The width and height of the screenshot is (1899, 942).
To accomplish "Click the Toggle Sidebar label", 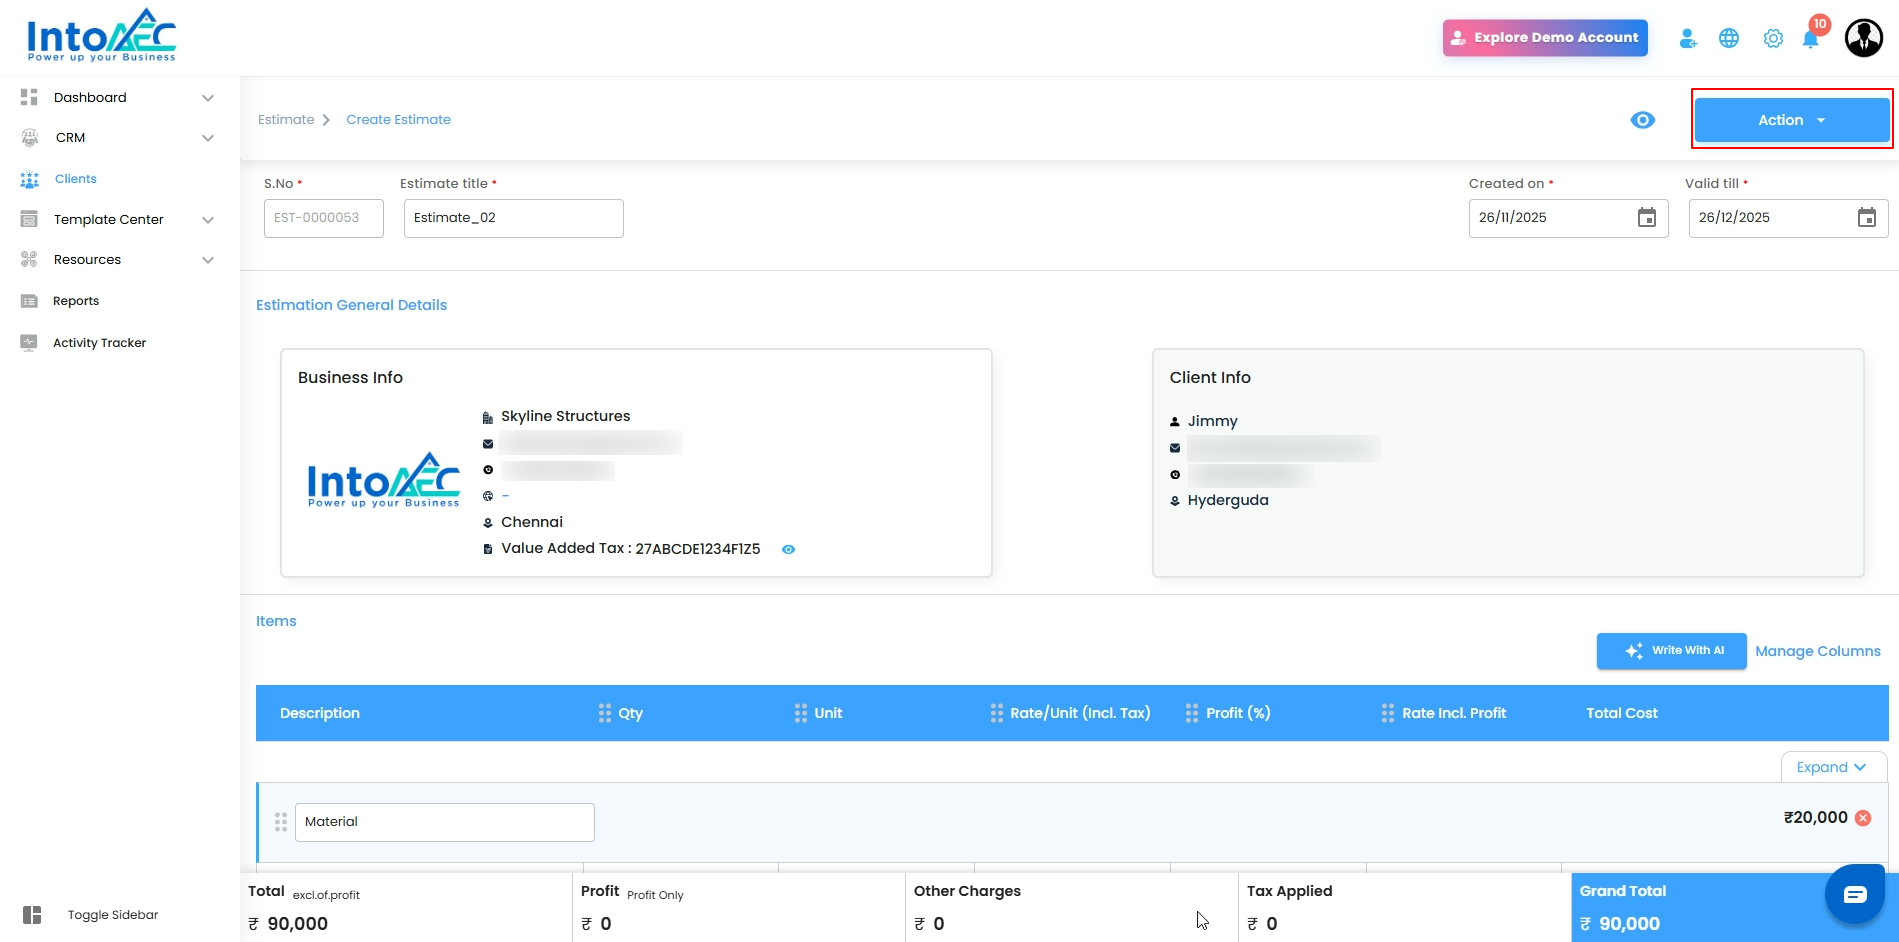I will tap(113, 915).
